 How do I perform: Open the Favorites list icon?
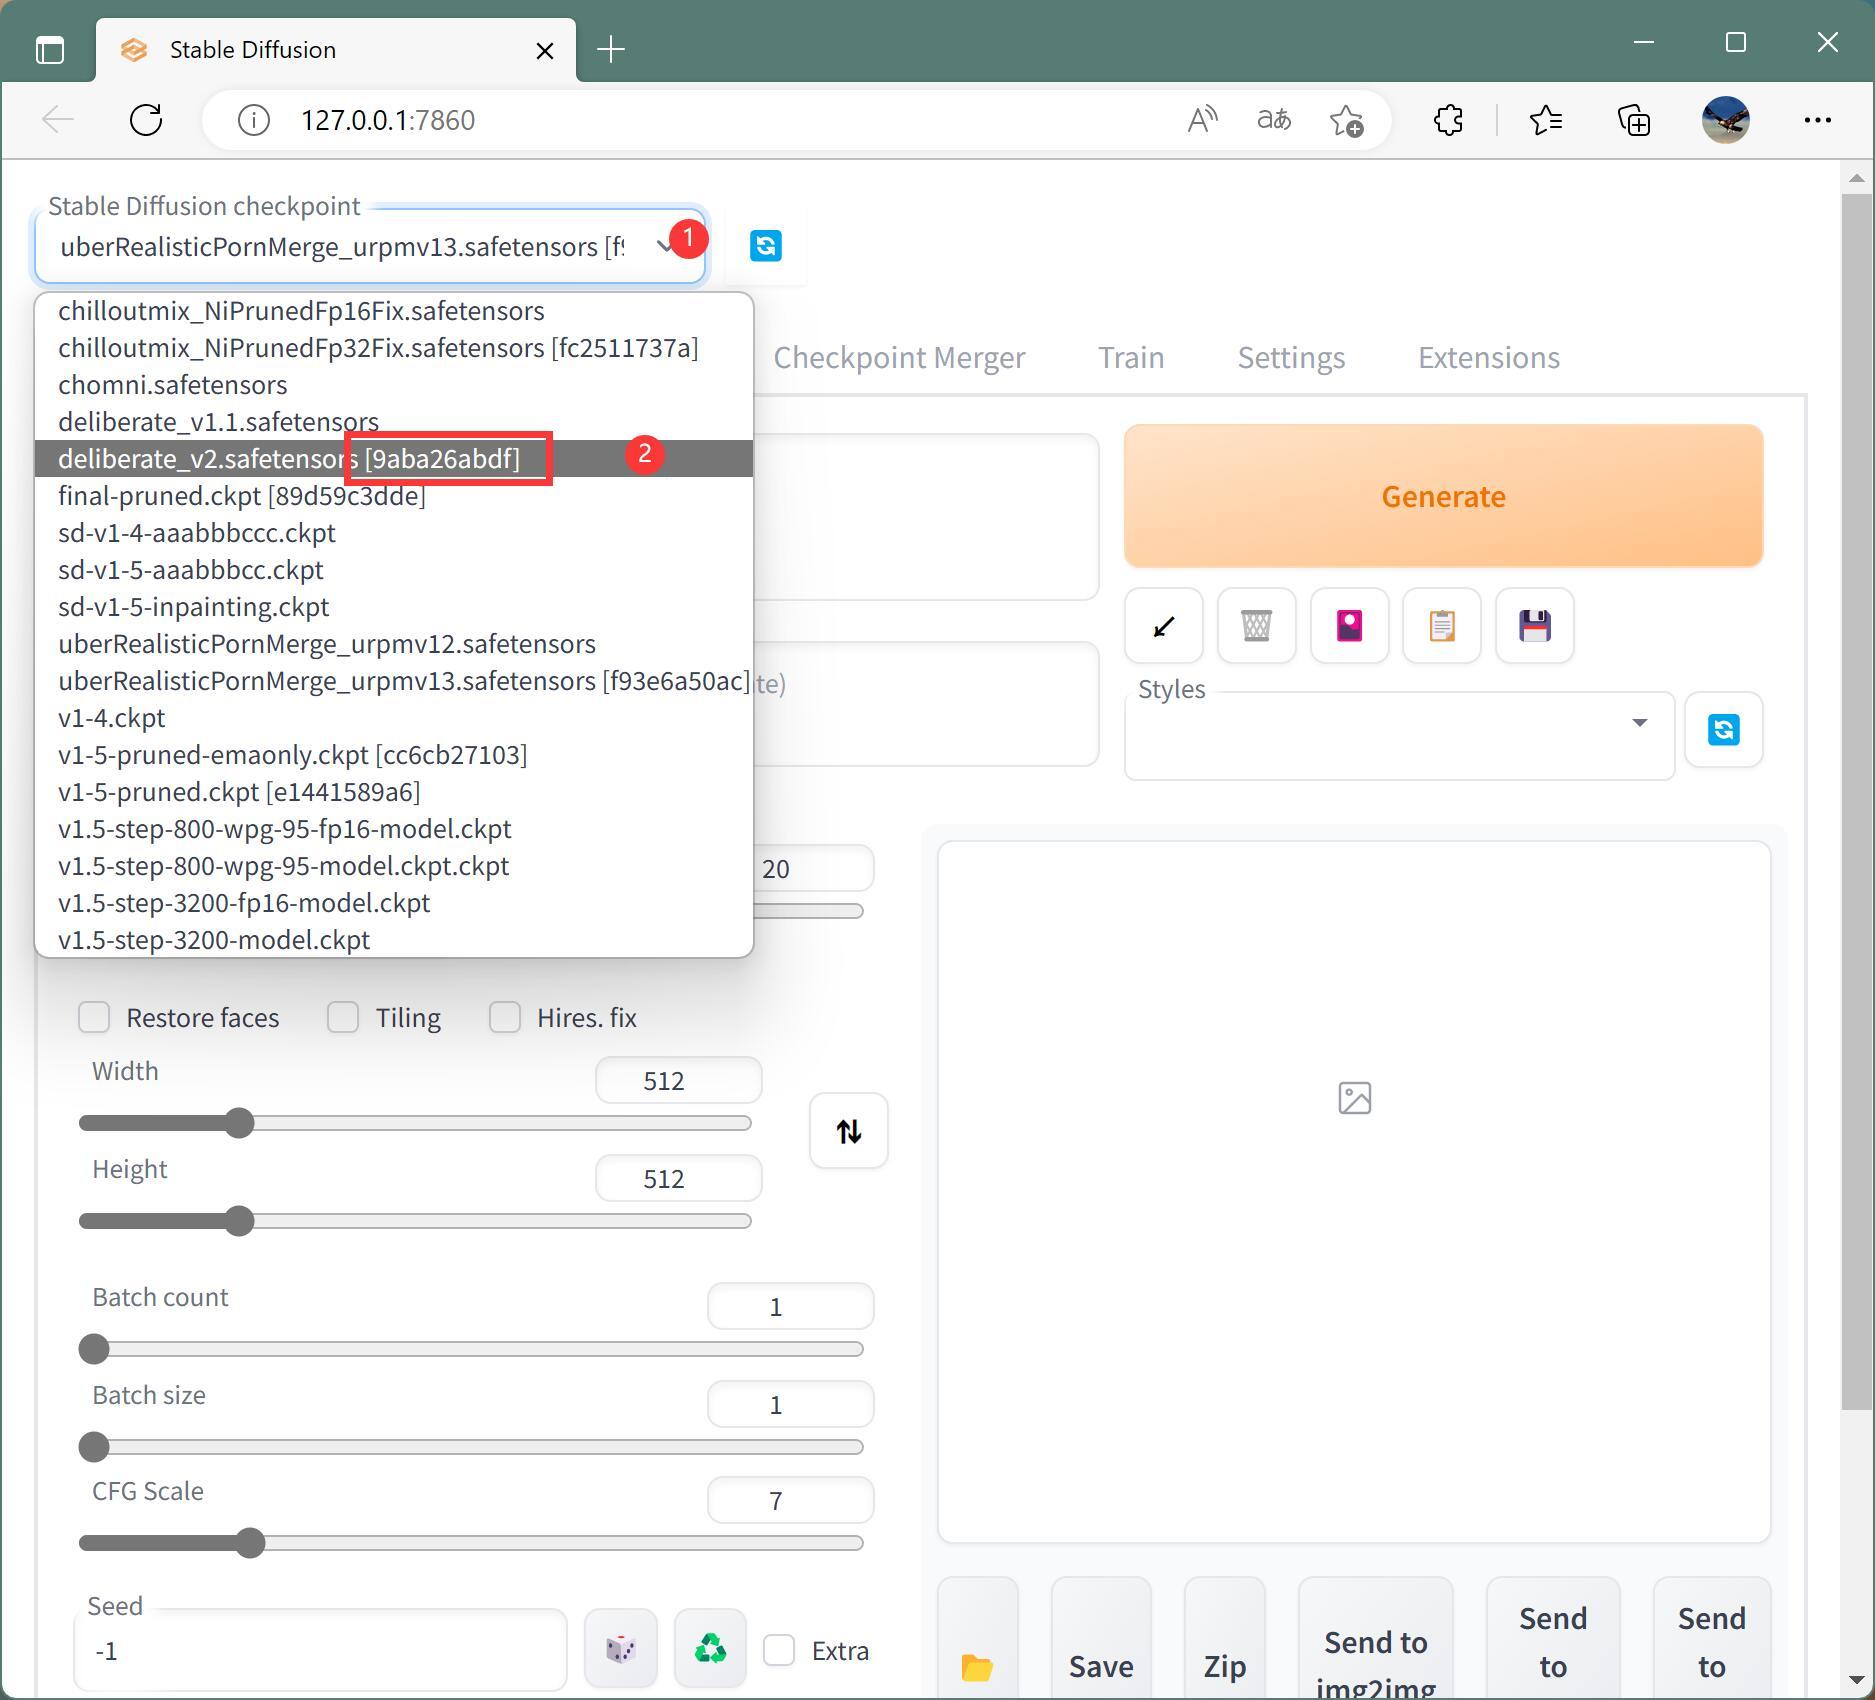1546,120
